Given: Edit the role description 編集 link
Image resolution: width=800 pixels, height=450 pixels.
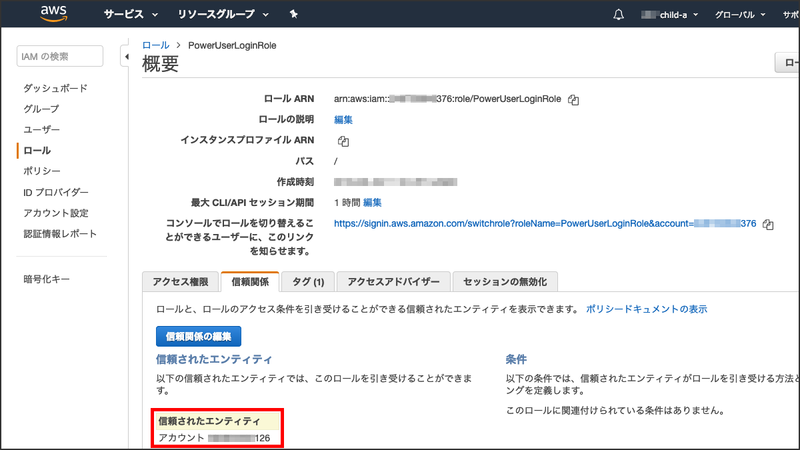Looking at the screenshot, I should pyautogui.click(x=343, y=119).
